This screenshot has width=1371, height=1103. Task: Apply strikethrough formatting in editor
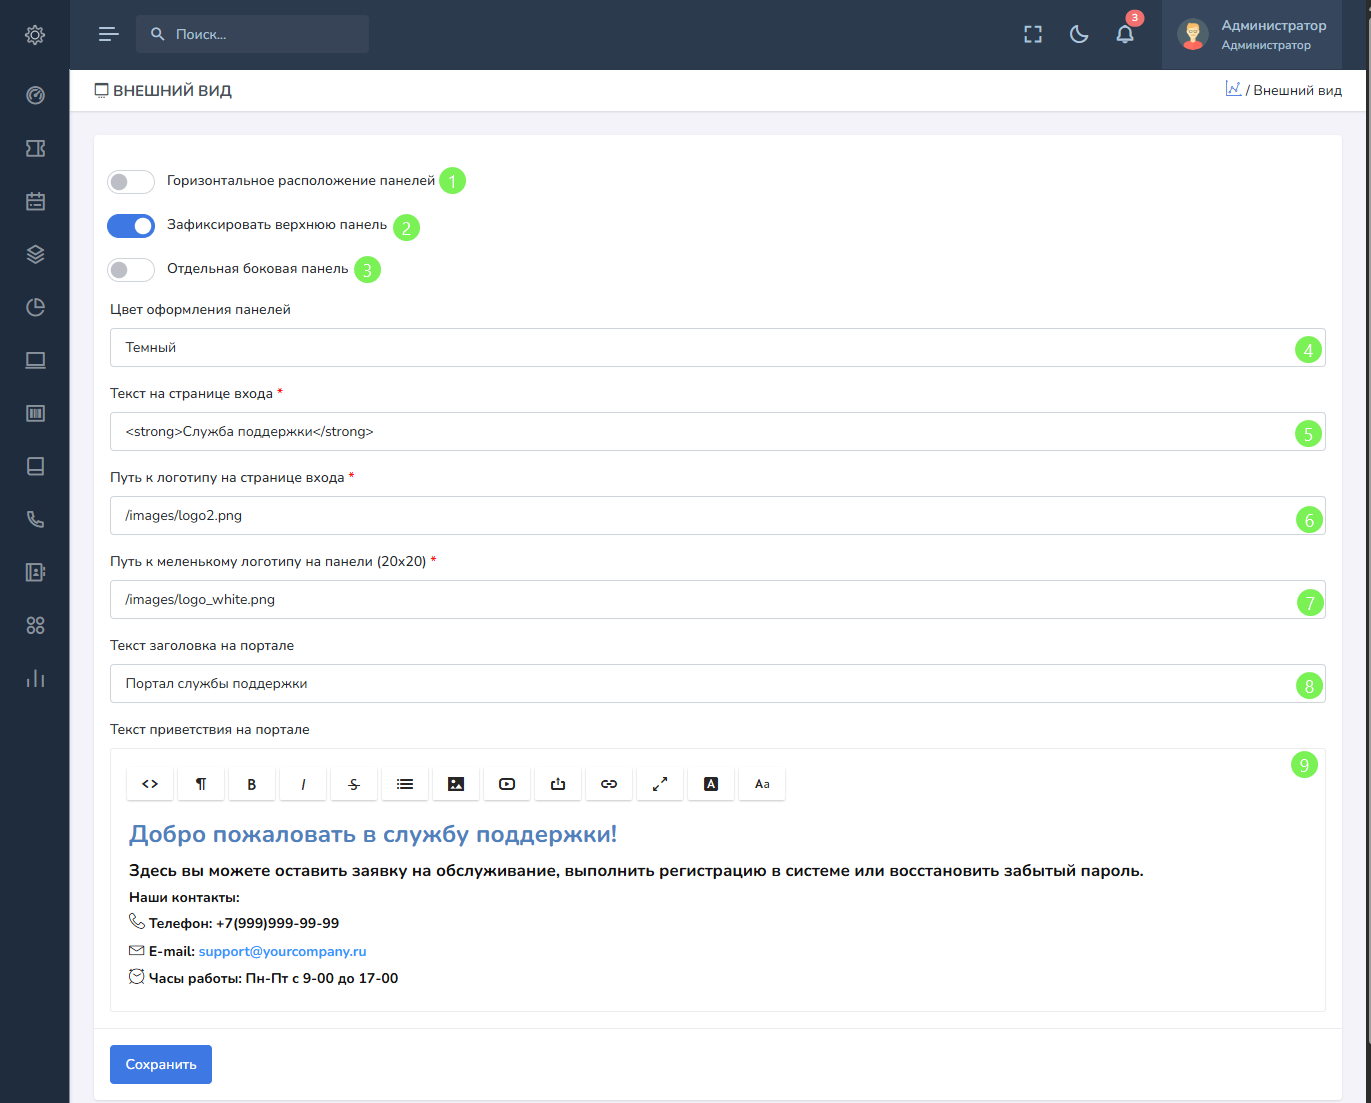[354, 784]
